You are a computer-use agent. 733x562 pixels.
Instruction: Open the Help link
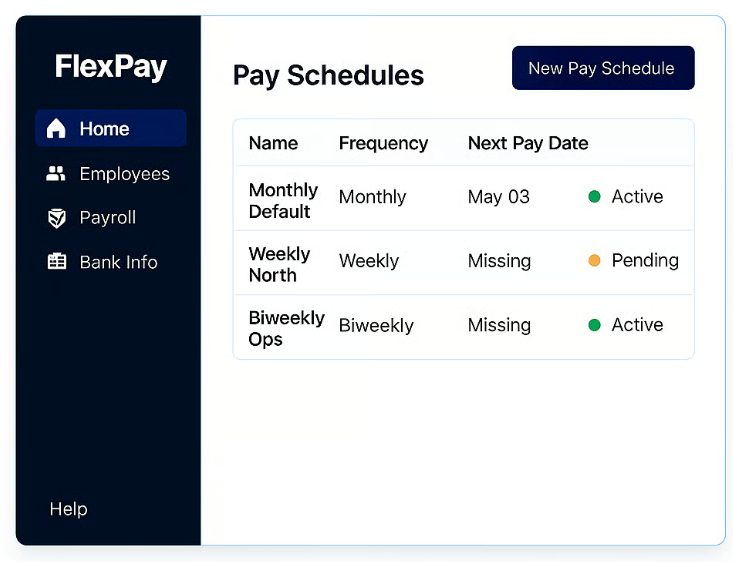click(x=68, y=509)
